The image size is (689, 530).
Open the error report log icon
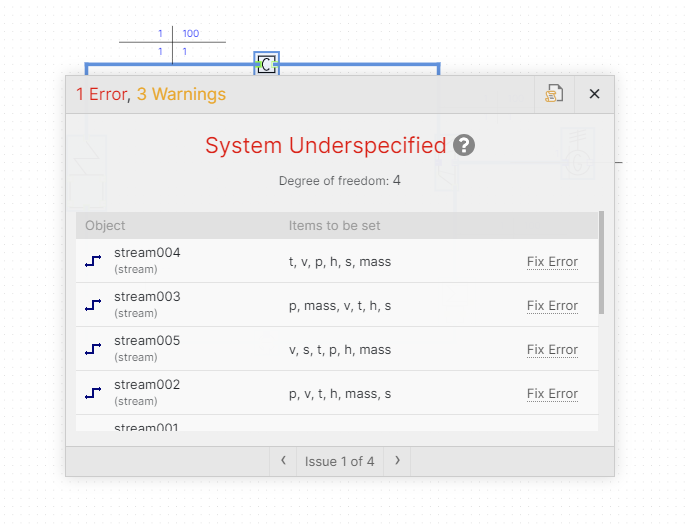[554, 94]
